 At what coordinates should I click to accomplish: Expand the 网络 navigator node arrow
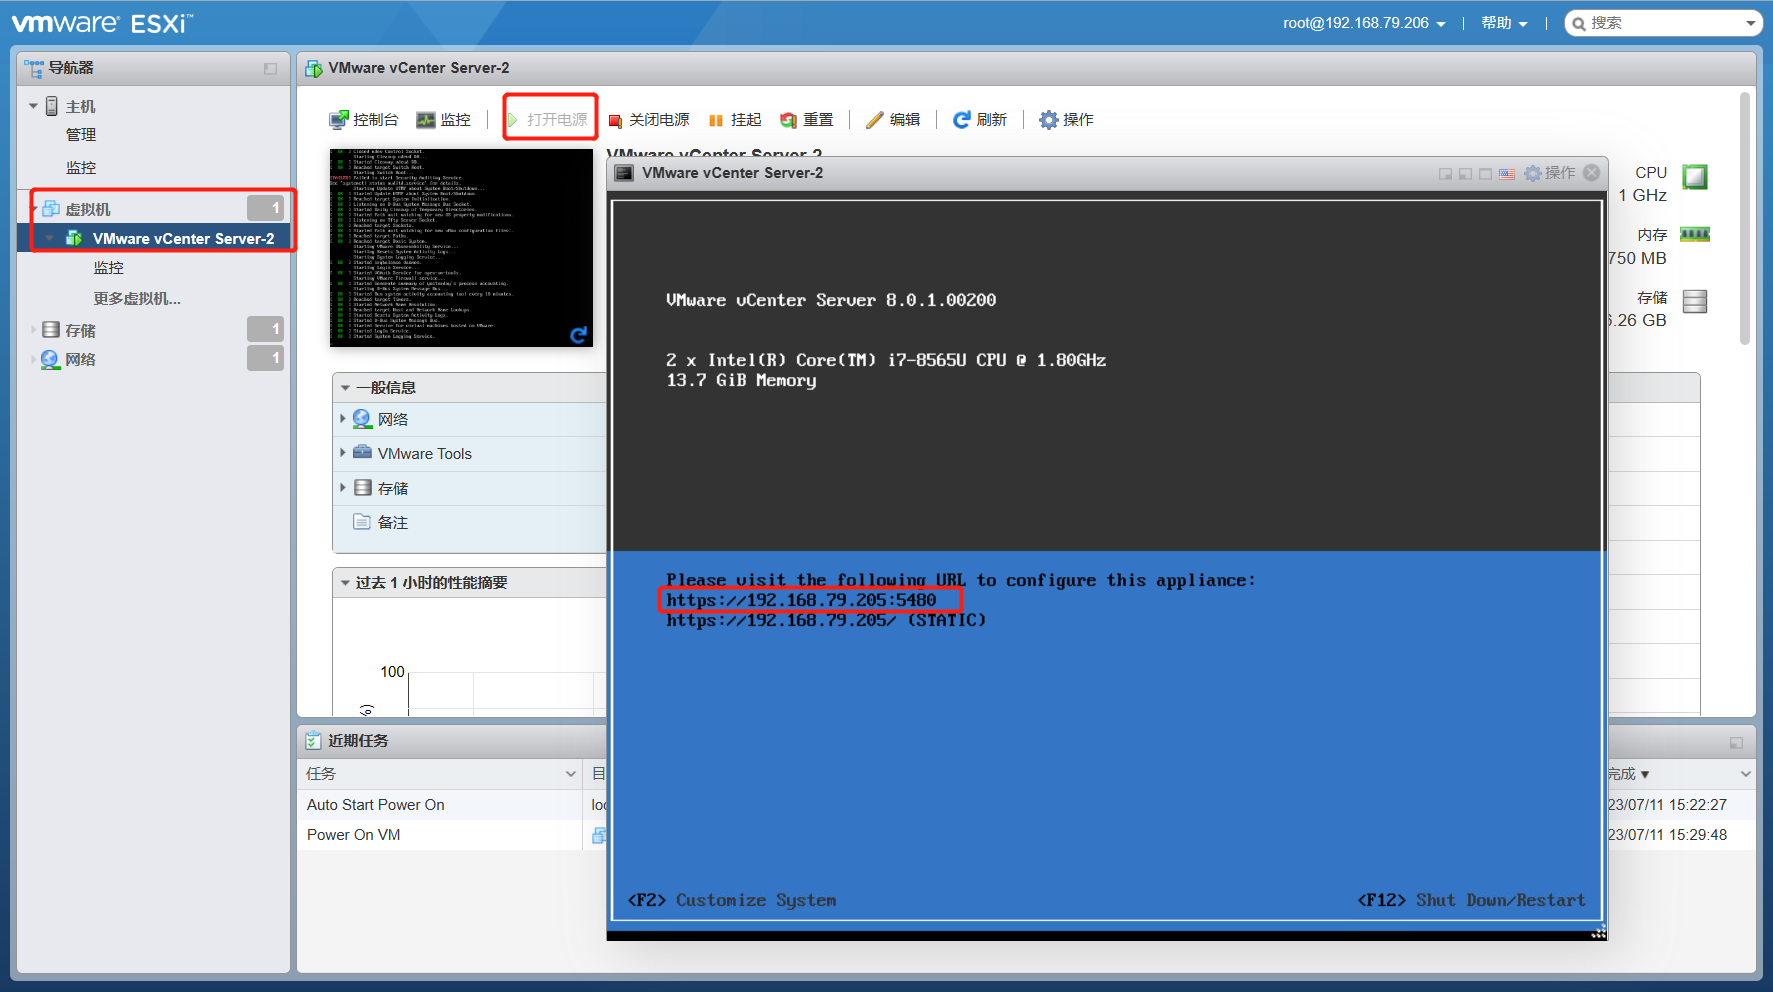pos(33,359)
